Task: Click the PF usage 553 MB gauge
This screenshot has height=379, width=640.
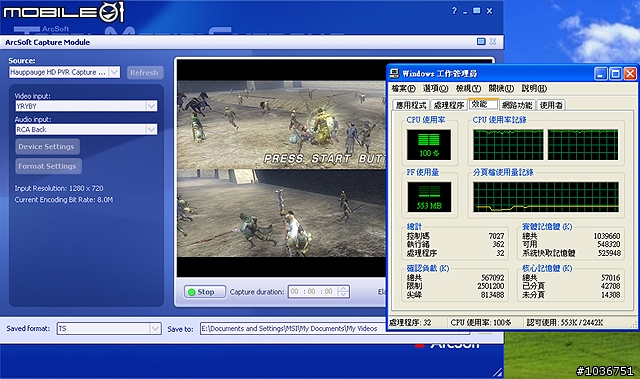Action: (x=429, y=197)
